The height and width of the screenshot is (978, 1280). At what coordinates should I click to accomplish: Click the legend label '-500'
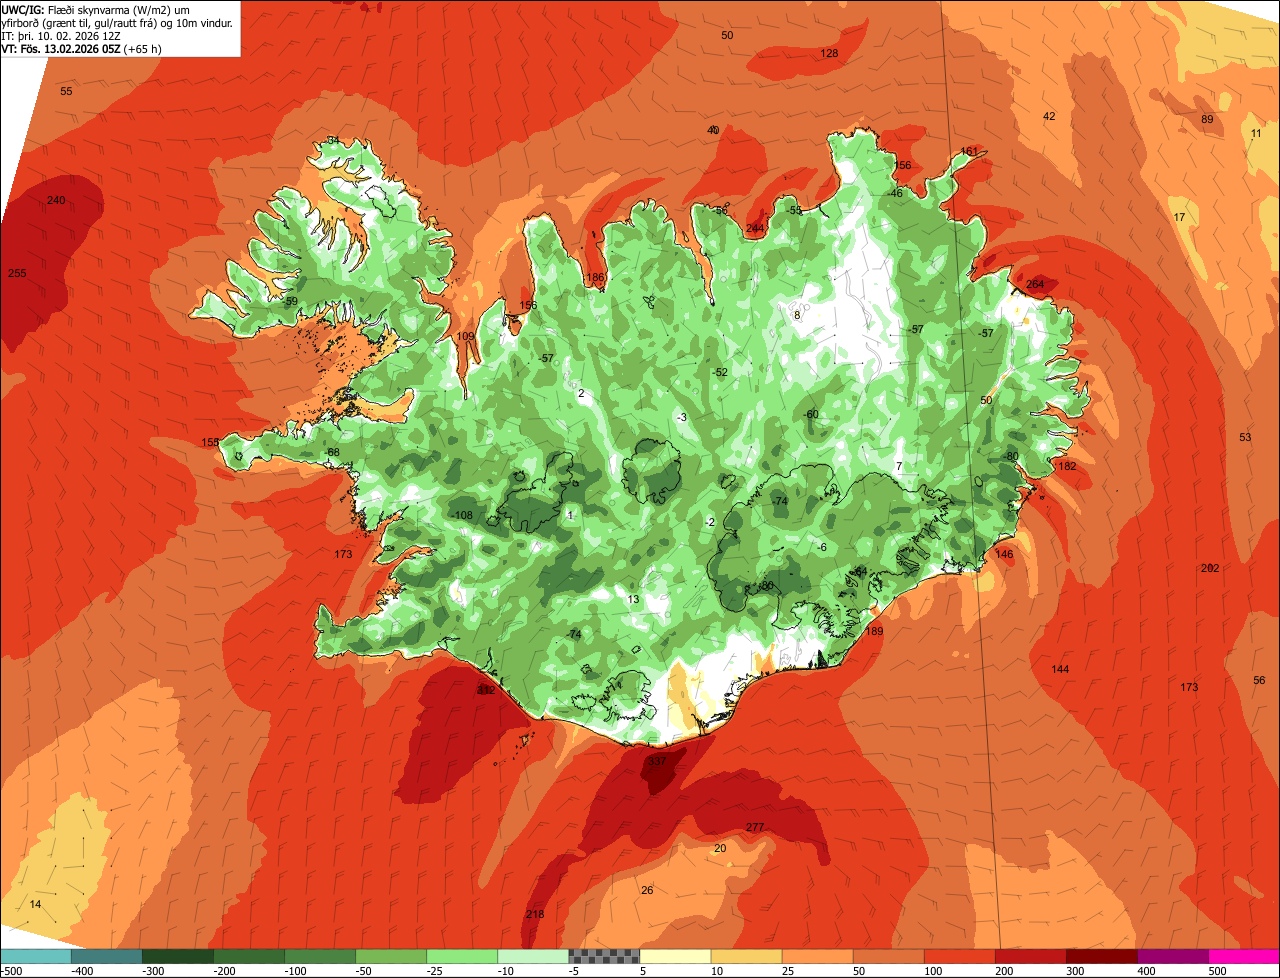tap(11, 971)
